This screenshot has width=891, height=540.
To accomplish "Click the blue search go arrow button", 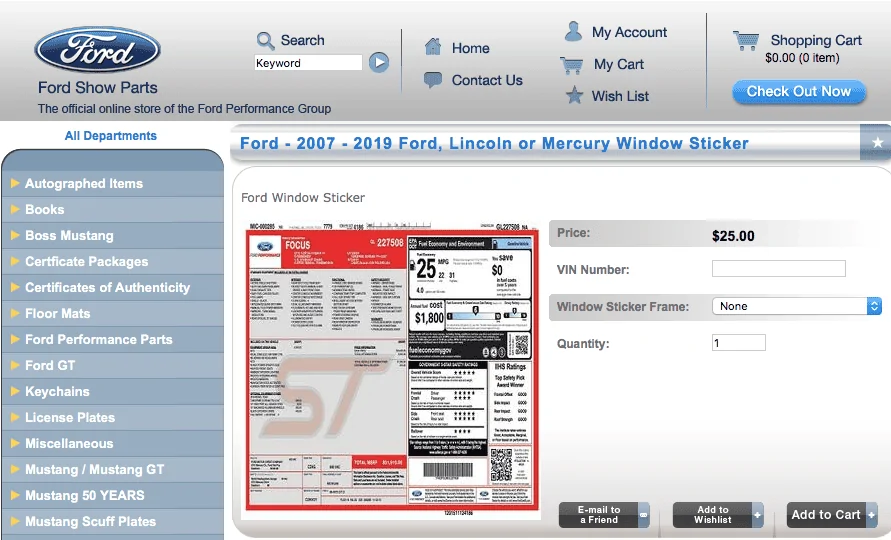I will (x=379, y=62).
